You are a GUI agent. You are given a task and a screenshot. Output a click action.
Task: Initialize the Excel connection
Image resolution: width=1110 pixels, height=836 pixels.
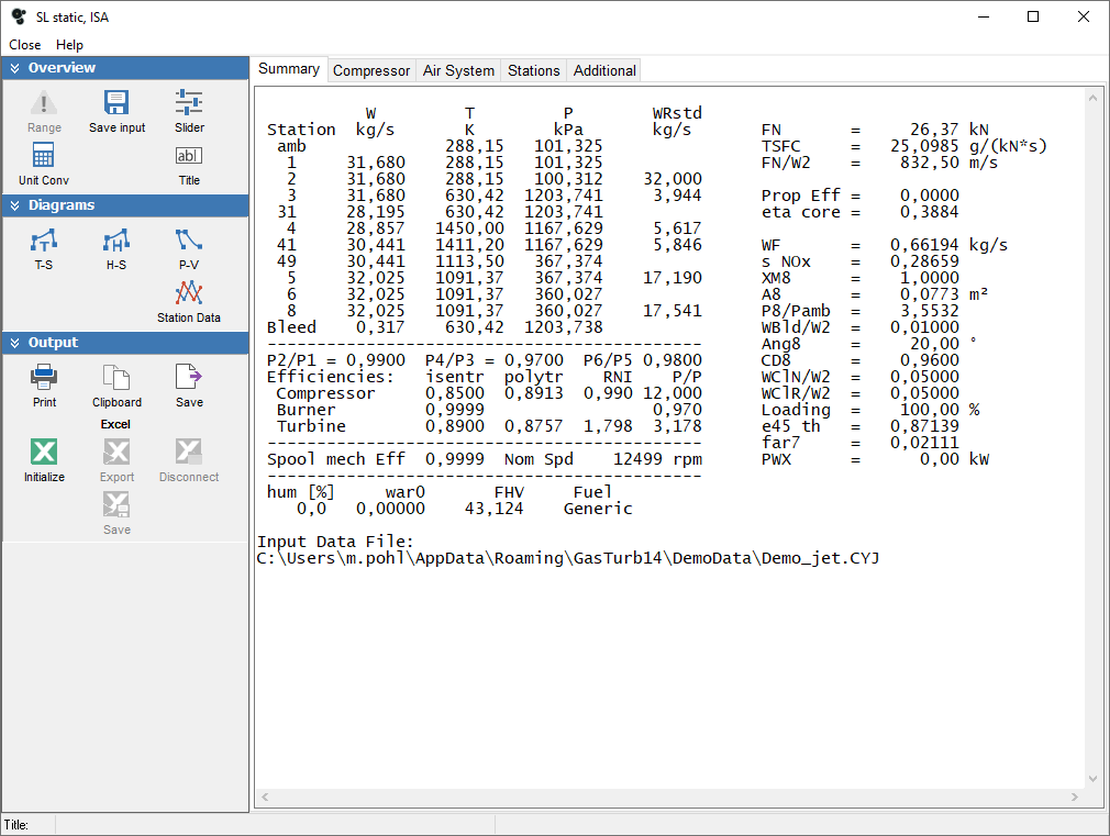pyautogui.click(x=44, y=453)
